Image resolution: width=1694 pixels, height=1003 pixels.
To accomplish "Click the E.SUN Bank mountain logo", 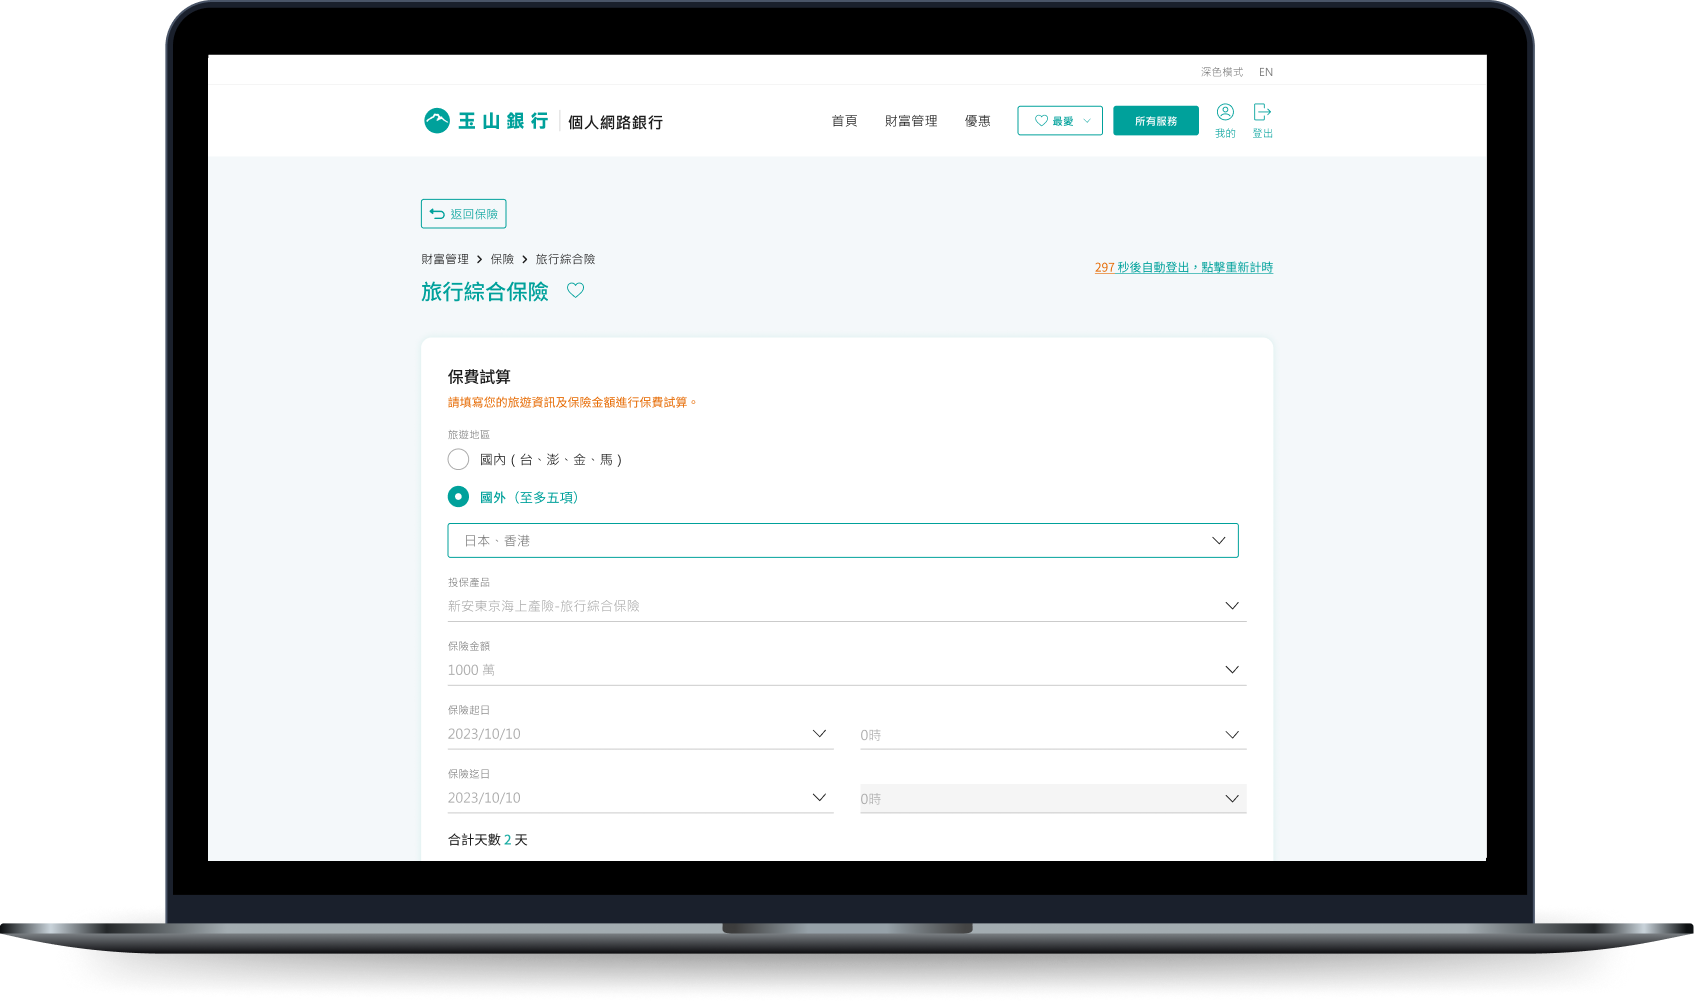I will point(437,121).
